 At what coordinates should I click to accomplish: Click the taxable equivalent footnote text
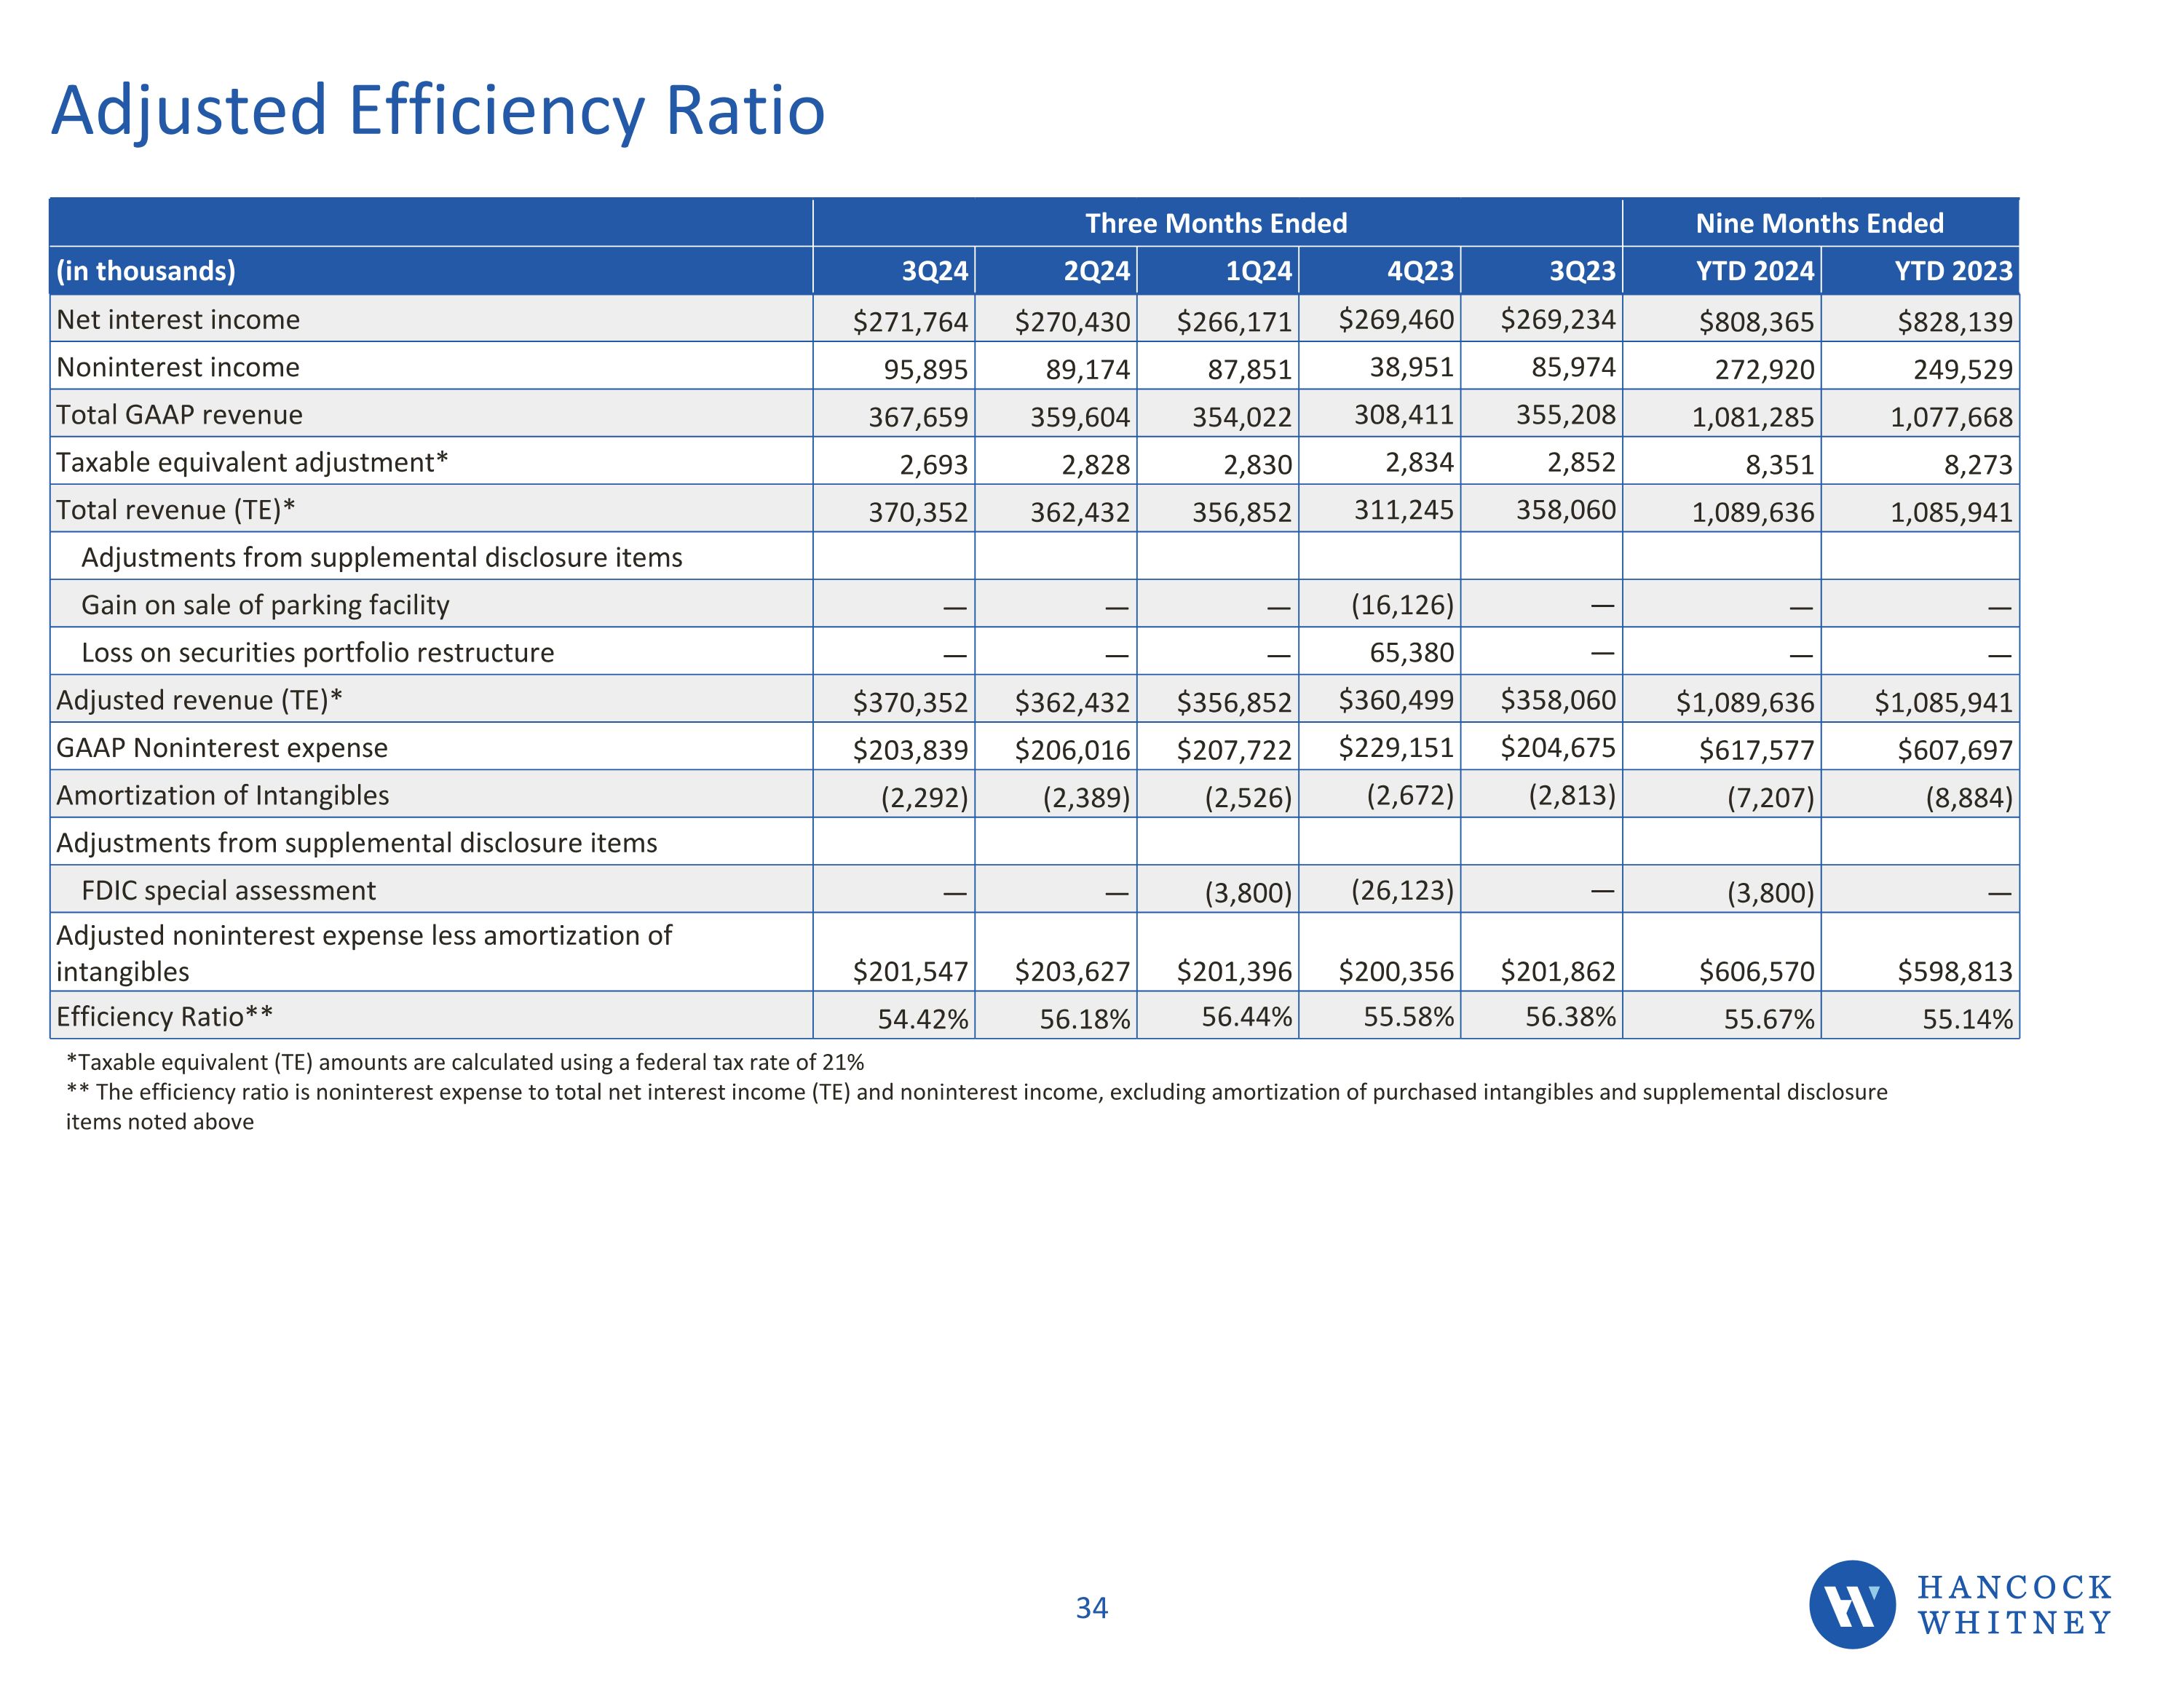click(x=465, y=1062)
